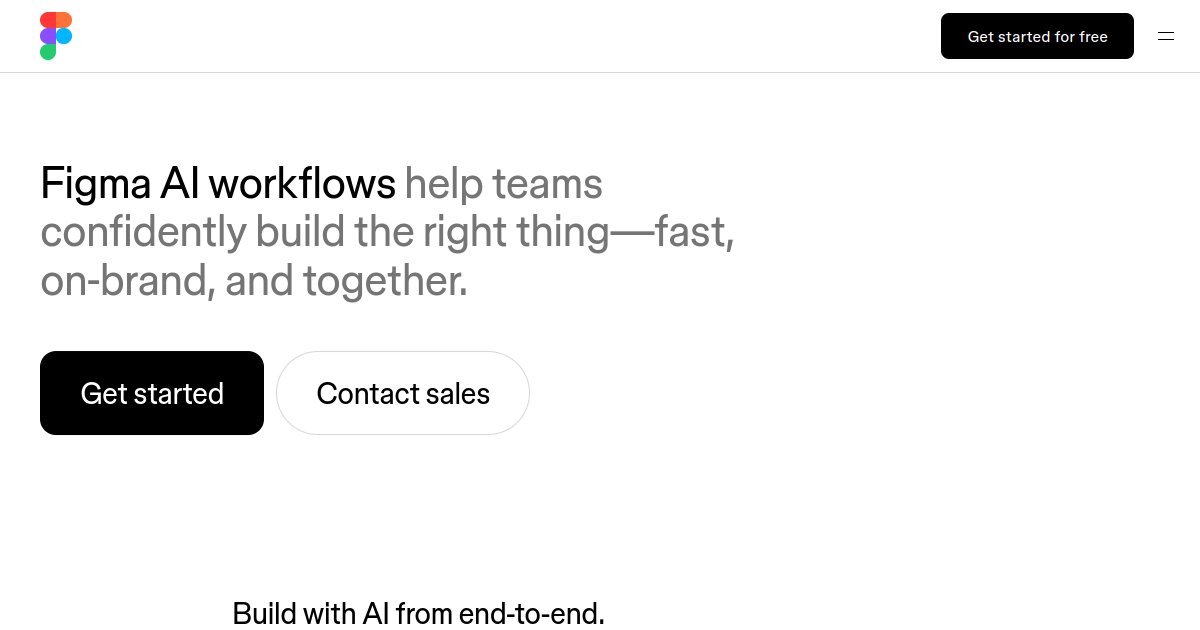Image resolution: width=1200 pixels, height=630 pixels.
Task: Click the bold 'Figma AI workflows' heading text
Action: tap(218, 184)
